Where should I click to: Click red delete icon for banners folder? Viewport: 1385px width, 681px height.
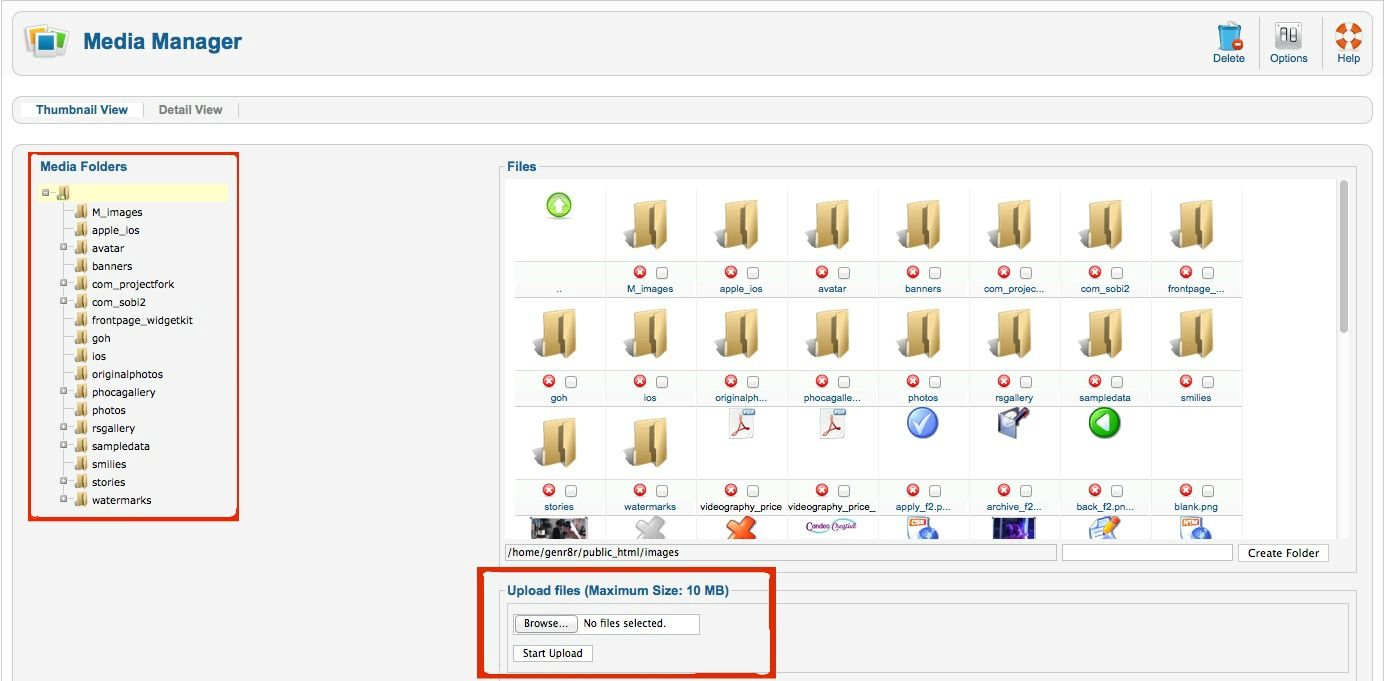[913, 272]
